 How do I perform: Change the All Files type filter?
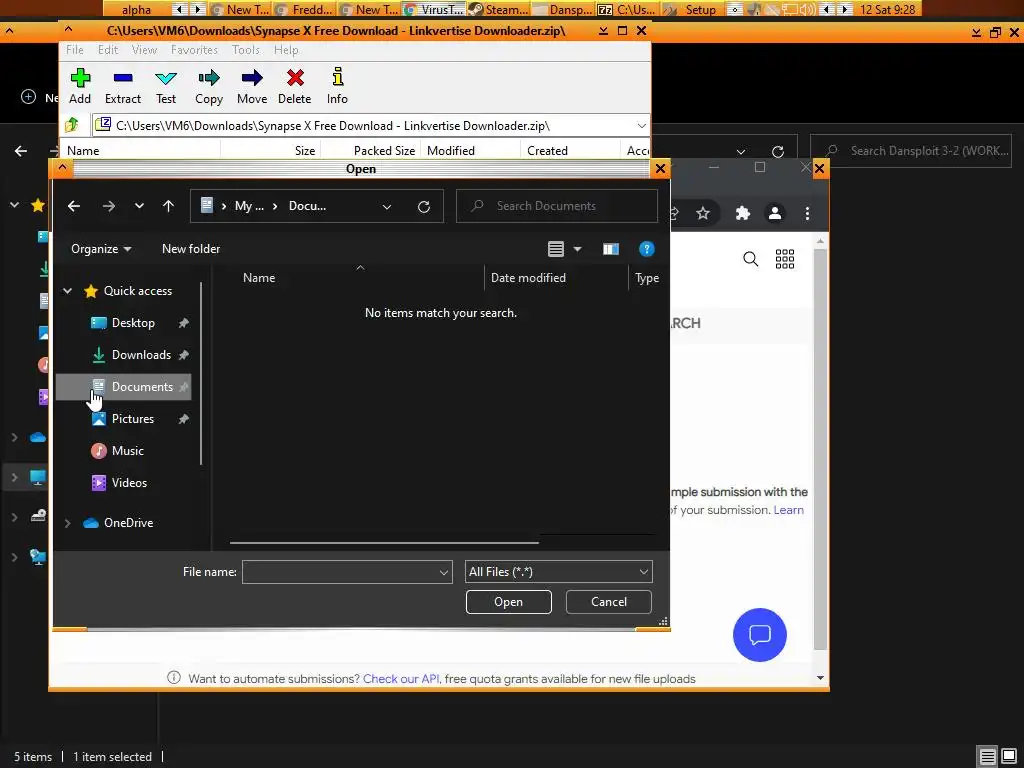[x=558, y=572]
